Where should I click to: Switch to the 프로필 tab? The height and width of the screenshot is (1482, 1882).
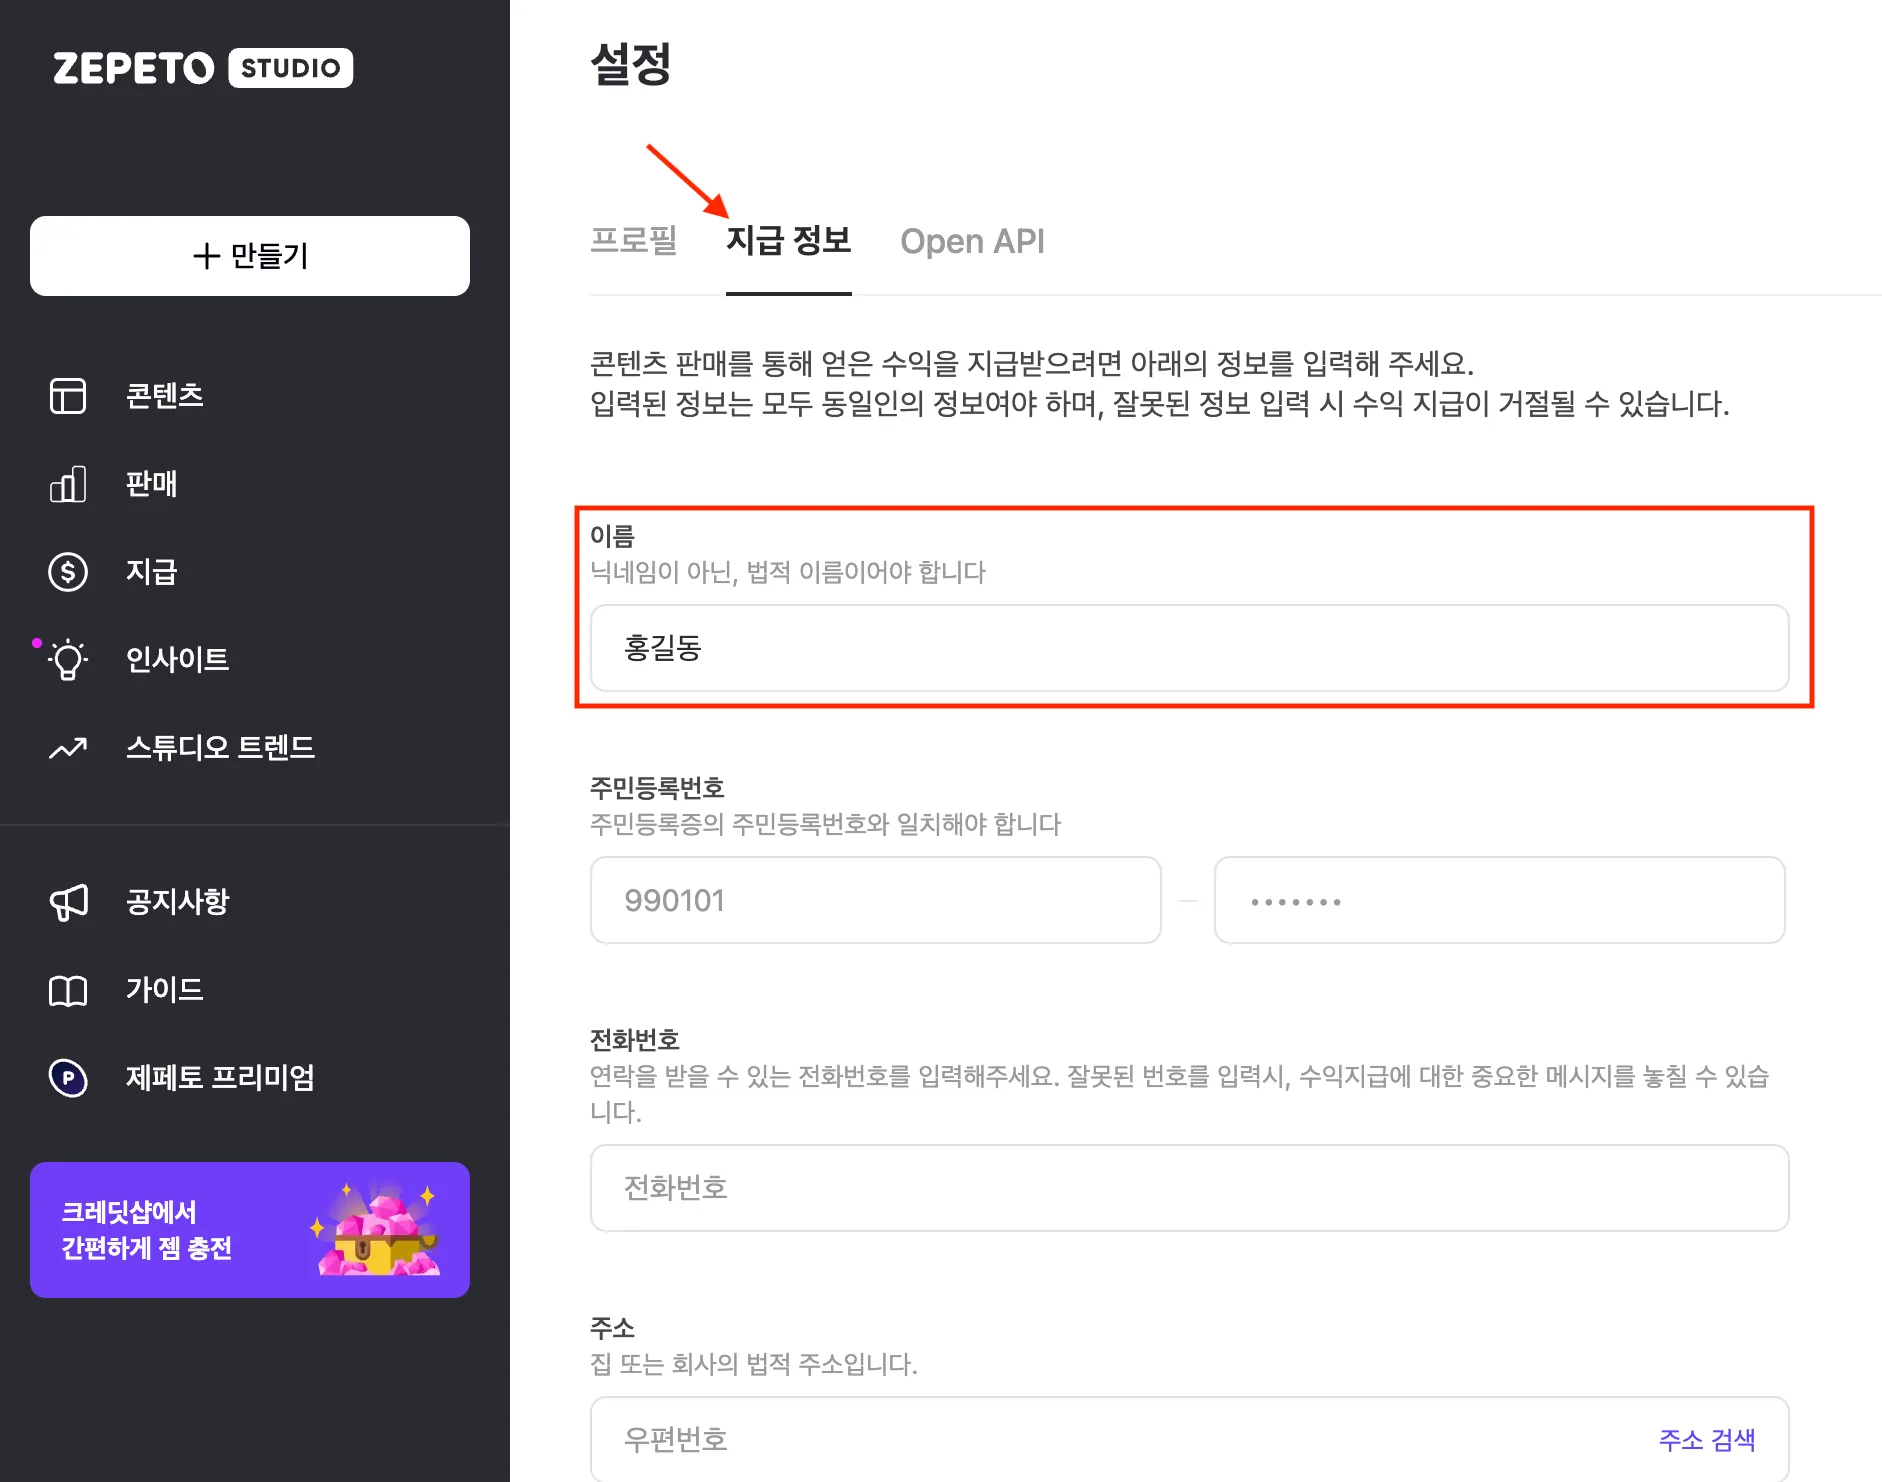pyautogui.click(x=634, y=241)
